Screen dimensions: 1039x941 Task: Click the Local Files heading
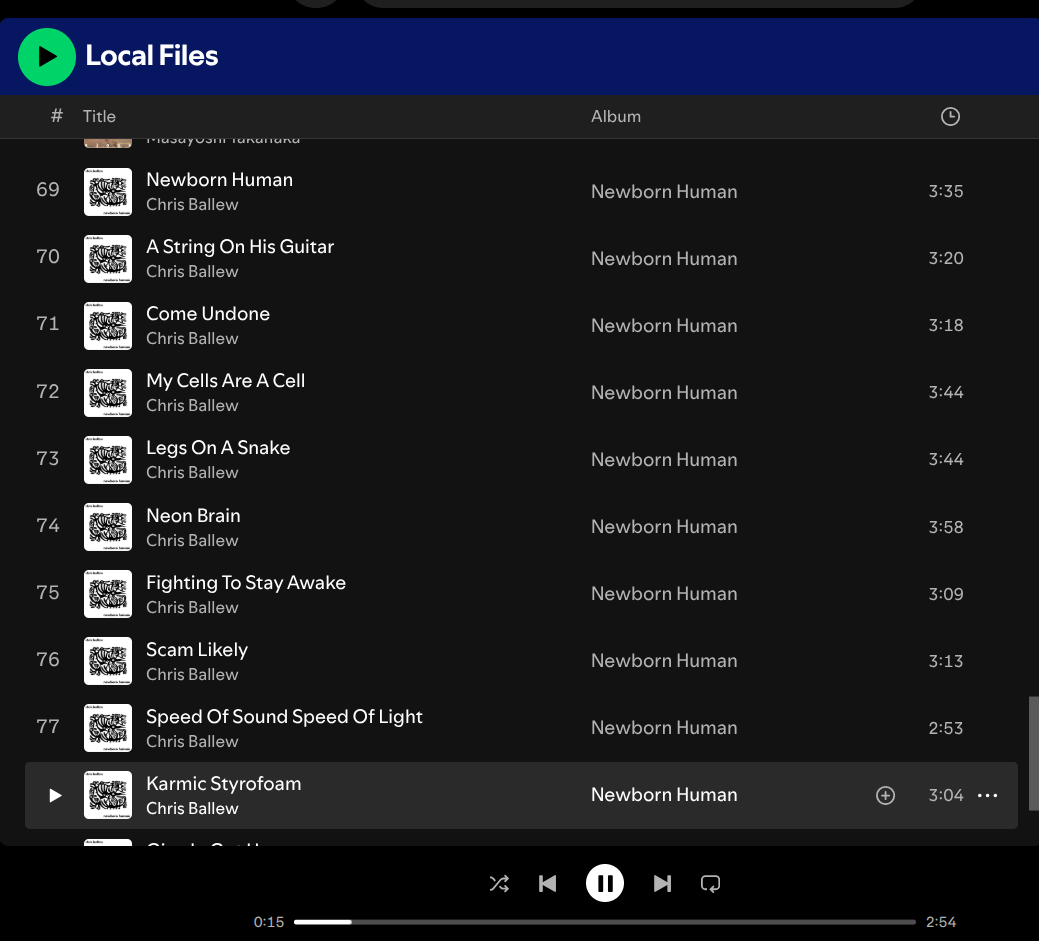pos(152,56)
